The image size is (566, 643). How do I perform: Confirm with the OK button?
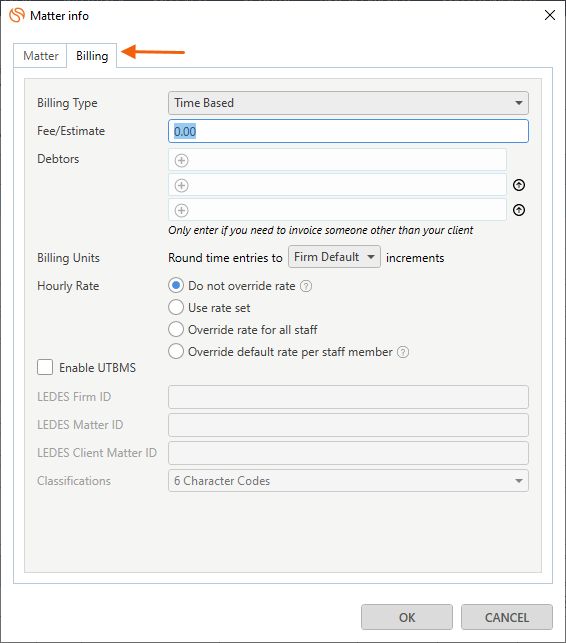point(407,617)
